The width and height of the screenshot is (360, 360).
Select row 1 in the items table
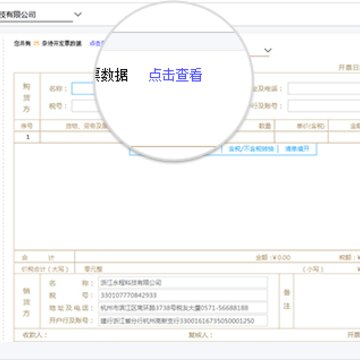pyautogui.click(x=187, y=137)
